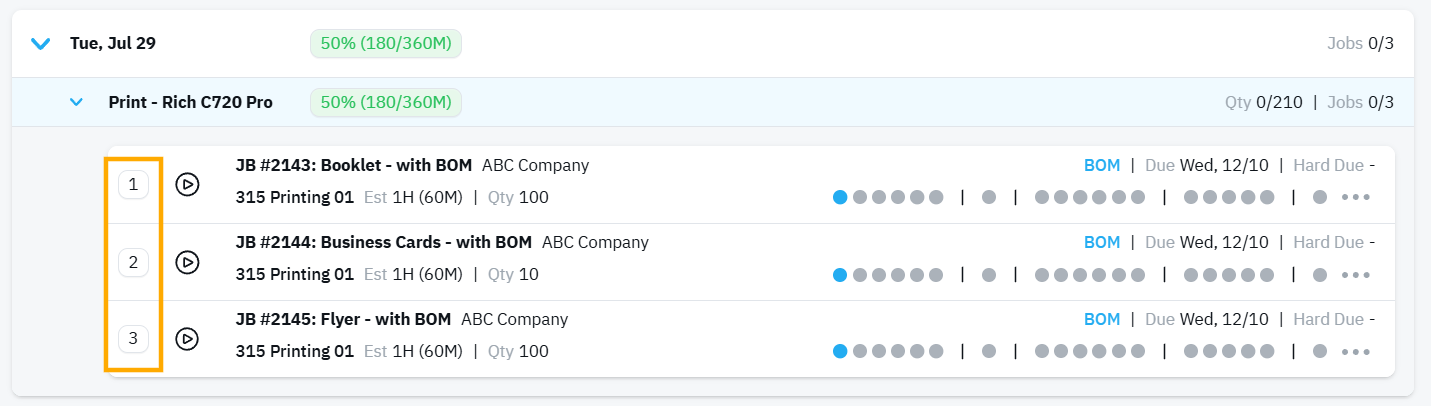Select priority number 1 box
This screenshot has width=1431, height=406.
(x=133, y=185)
